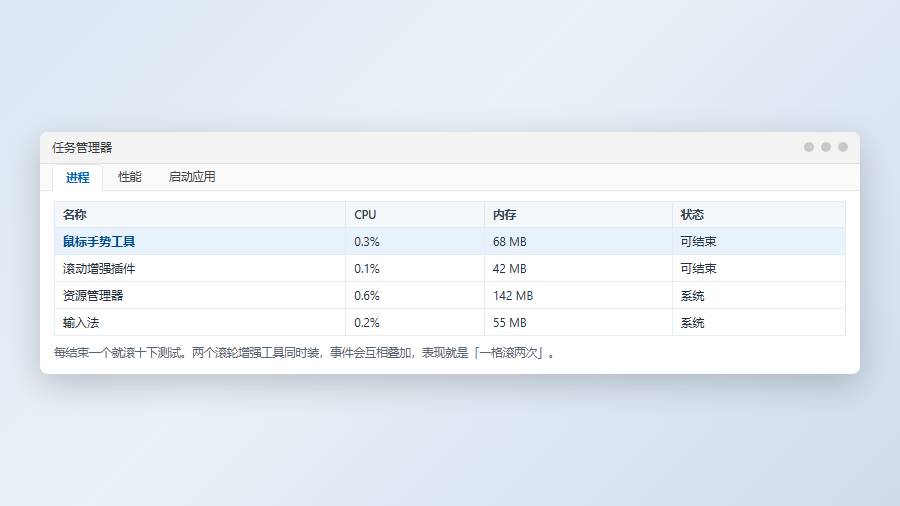Sort by the 状态 column header
900x506 pixels.
click(758, 215)
